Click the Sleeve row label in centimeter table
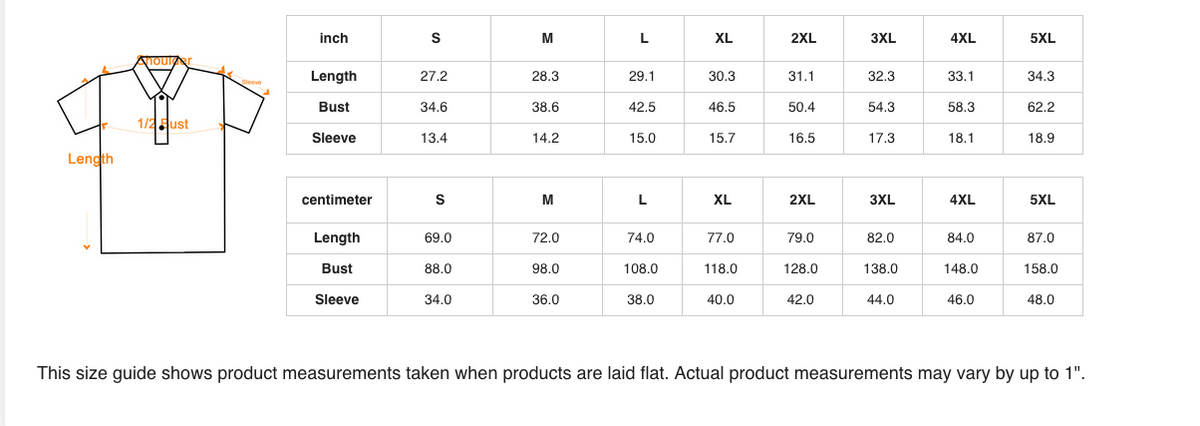Viewport: 1200px width, 426px height. point(336,299)
